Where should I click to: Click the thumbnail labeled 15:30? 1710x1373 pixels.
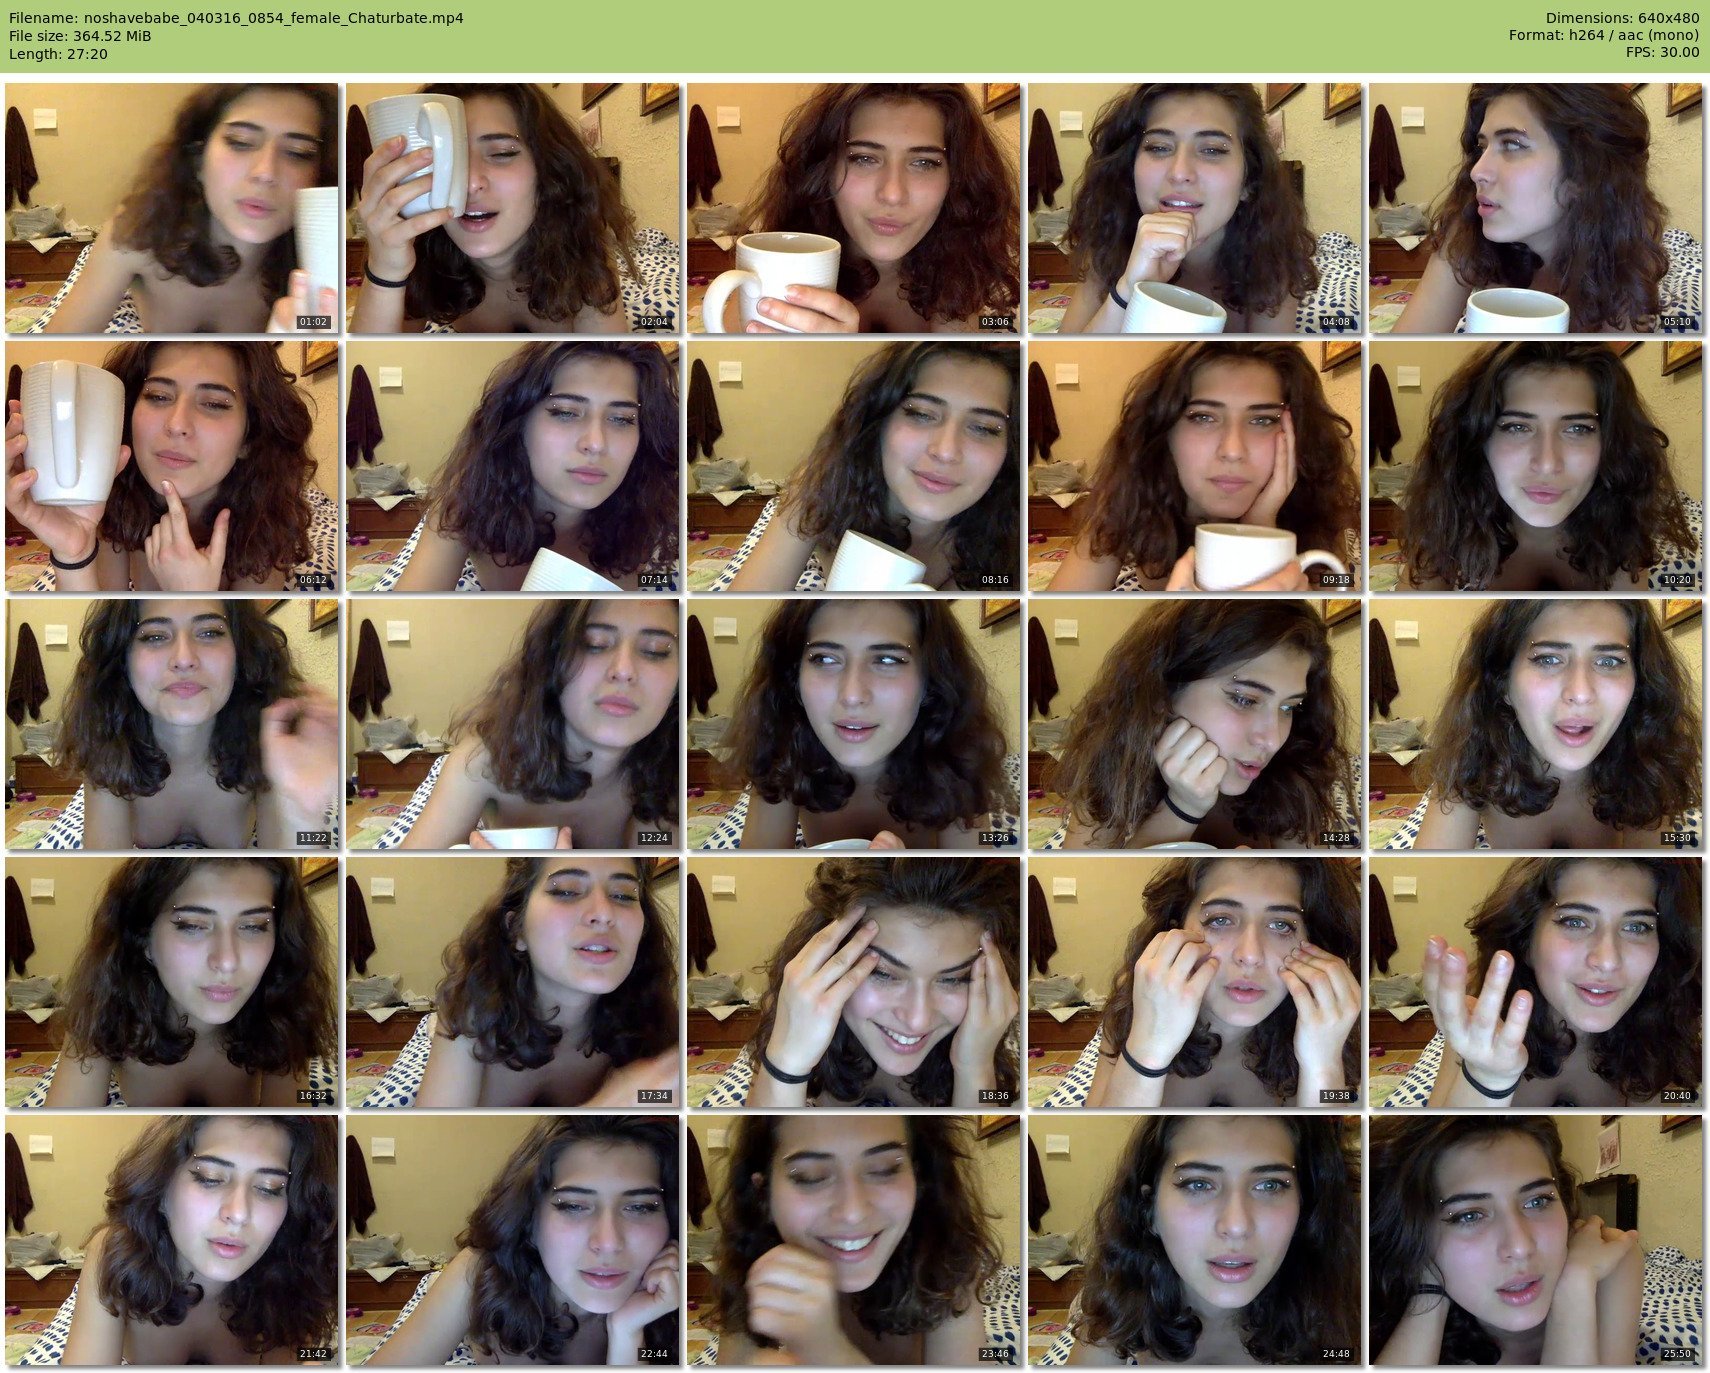pyautogui.click(x=1536, y=724)
